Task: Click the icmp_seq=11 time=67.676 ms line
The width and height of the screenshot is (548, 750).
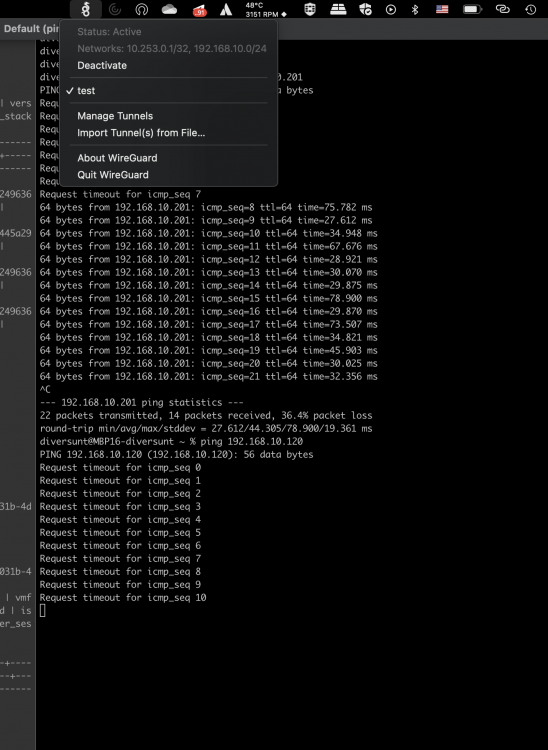Action: 208,246
